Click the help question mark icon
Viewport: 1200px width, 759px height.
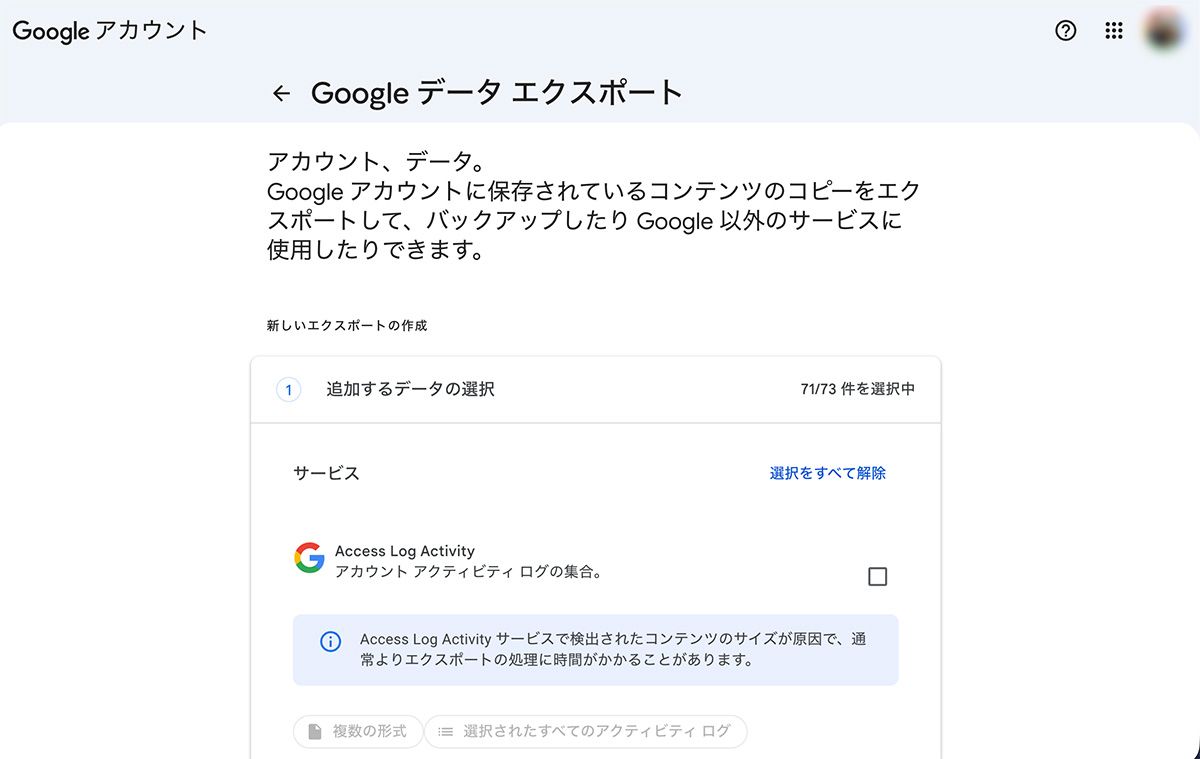pos(1065,31)
